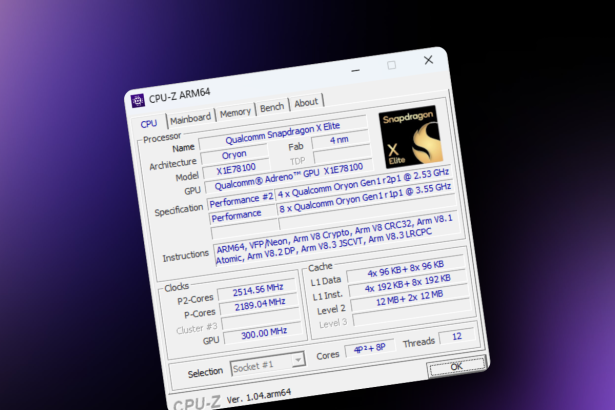Image resolution: width=615 pixels, height=410 pixels.
Task: Click the Performance #2 specification label
Action: (x=241, y=200)
